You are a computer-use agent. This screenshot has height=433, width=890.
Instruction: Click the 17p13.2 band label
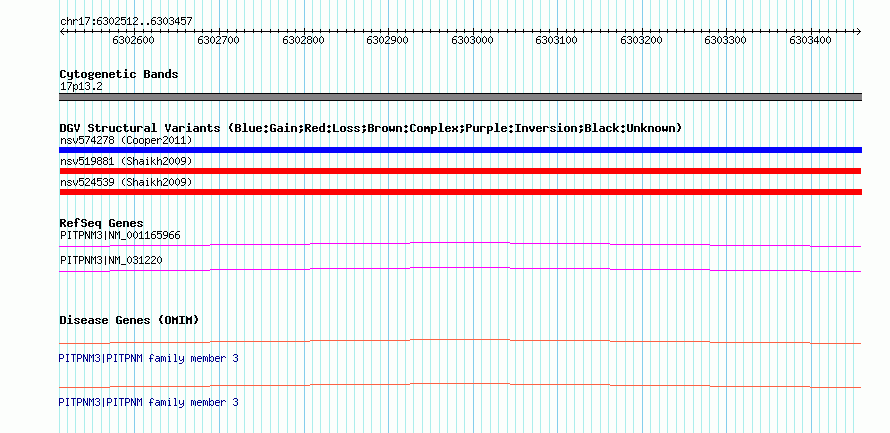pyautogui.click(x=81, y=87)
